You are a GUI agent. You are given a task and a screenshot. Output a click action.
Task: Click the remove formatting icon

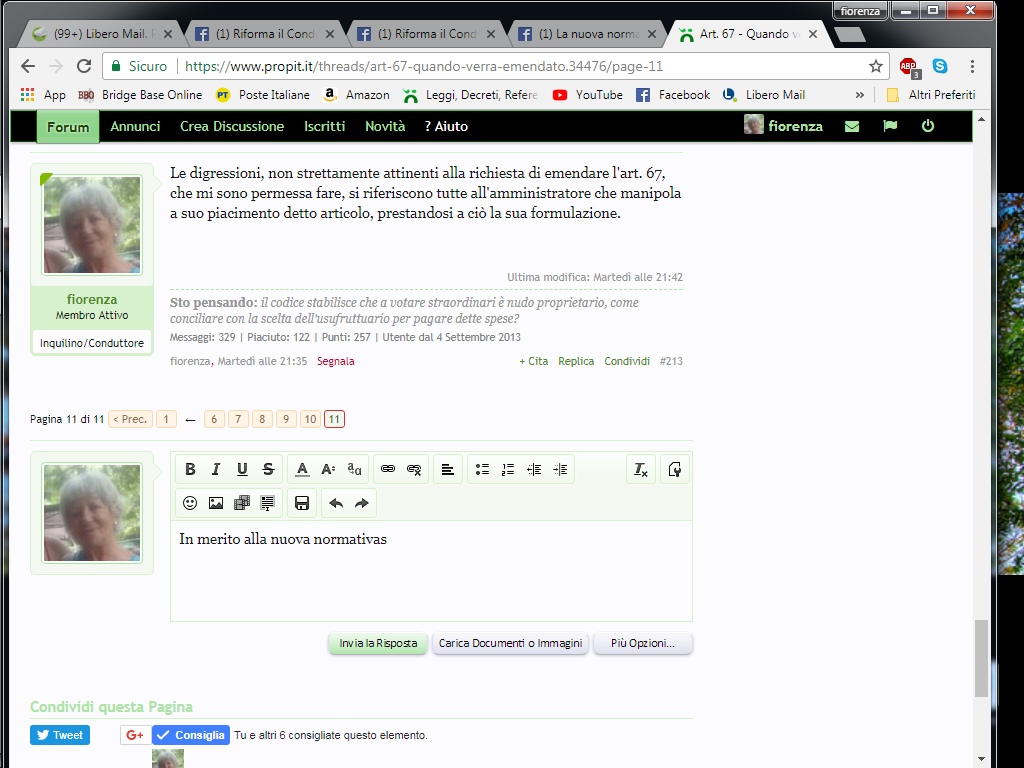point(641,469)
